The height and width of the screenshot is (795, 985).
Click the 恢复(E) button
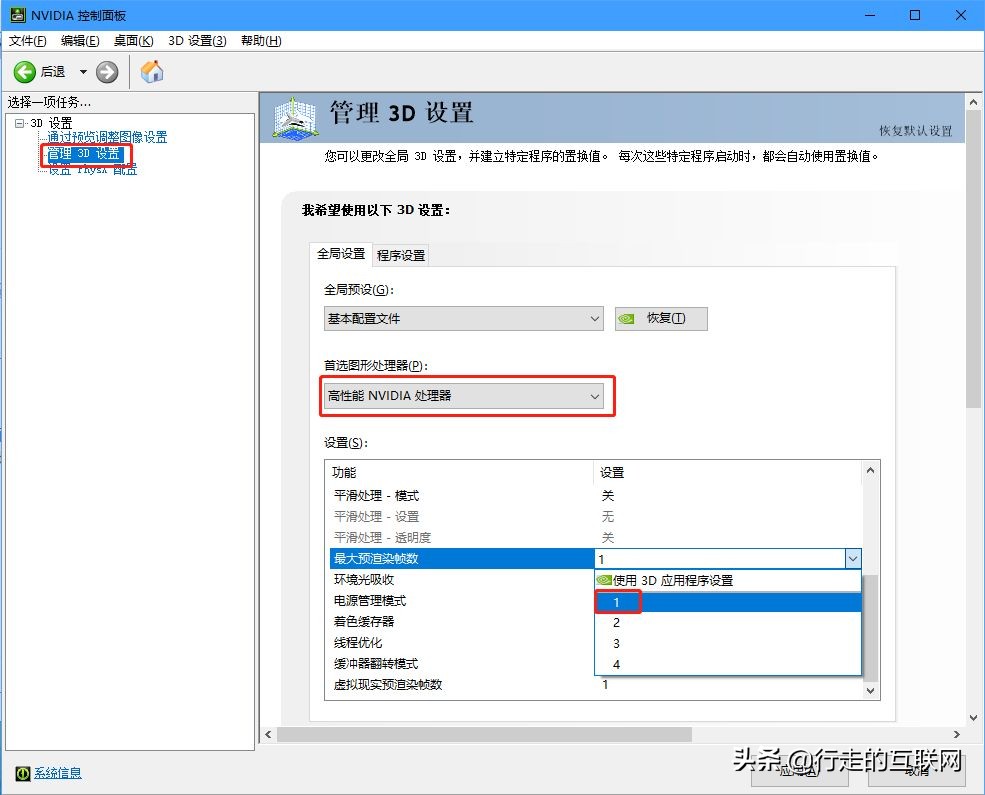(x=661, y=318)
